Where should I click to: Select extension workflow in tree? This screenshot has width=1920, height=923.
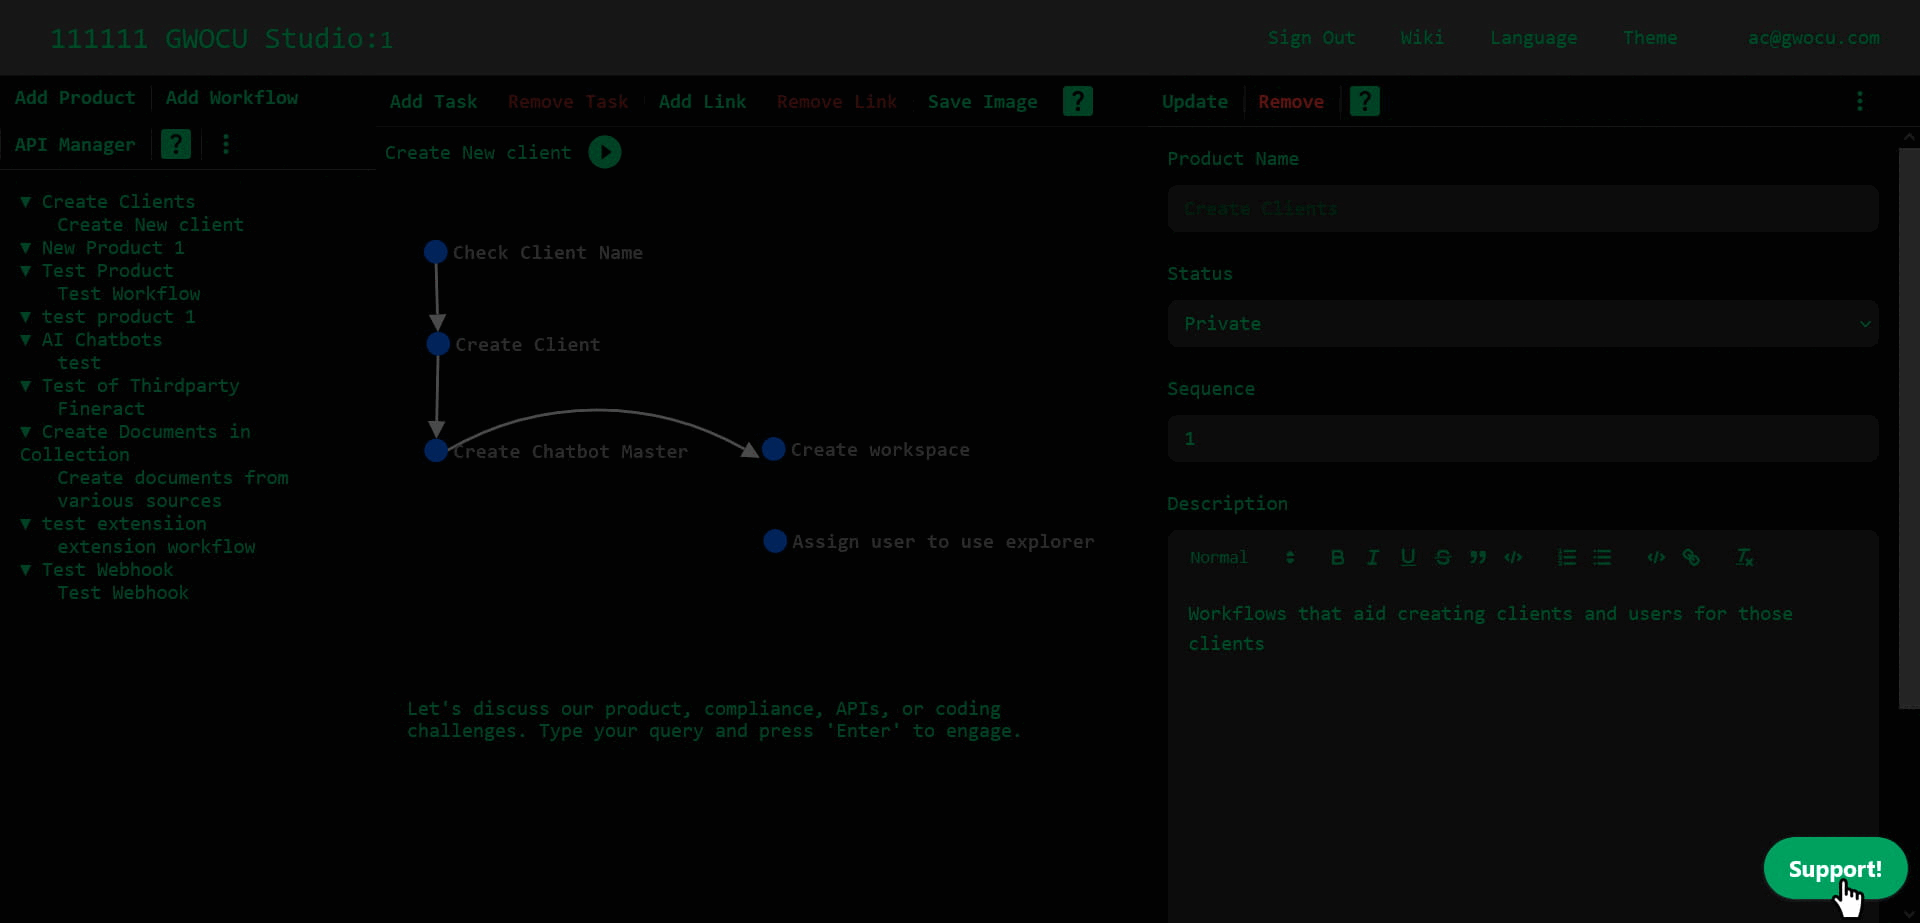pyautogui.click(x=156, y=547)
